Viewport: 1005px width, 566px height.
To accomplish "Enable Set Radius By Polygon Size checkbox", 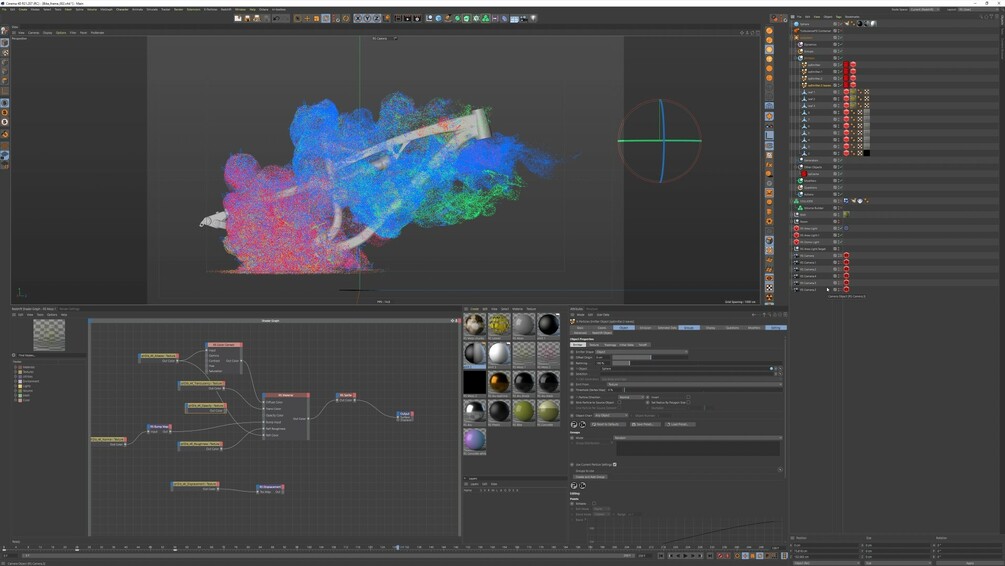I will pyautogui.click(x=688, y=403).
